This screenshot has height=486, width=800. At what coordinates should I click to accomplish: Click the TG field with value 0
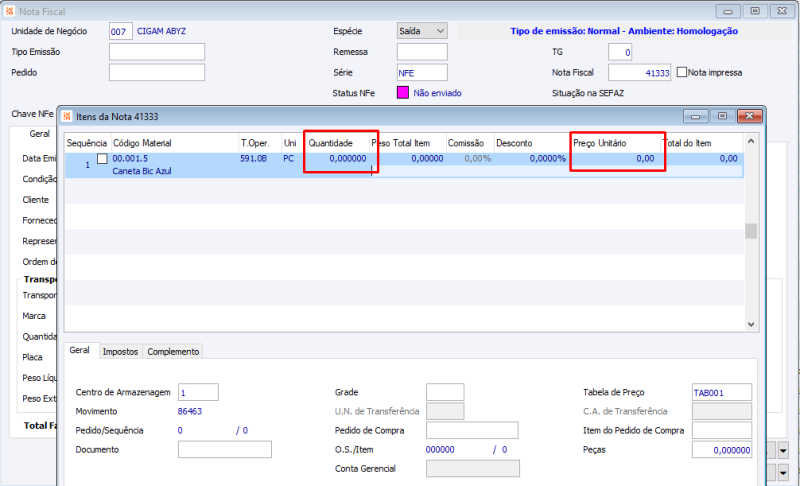click(x=620, y=52)
